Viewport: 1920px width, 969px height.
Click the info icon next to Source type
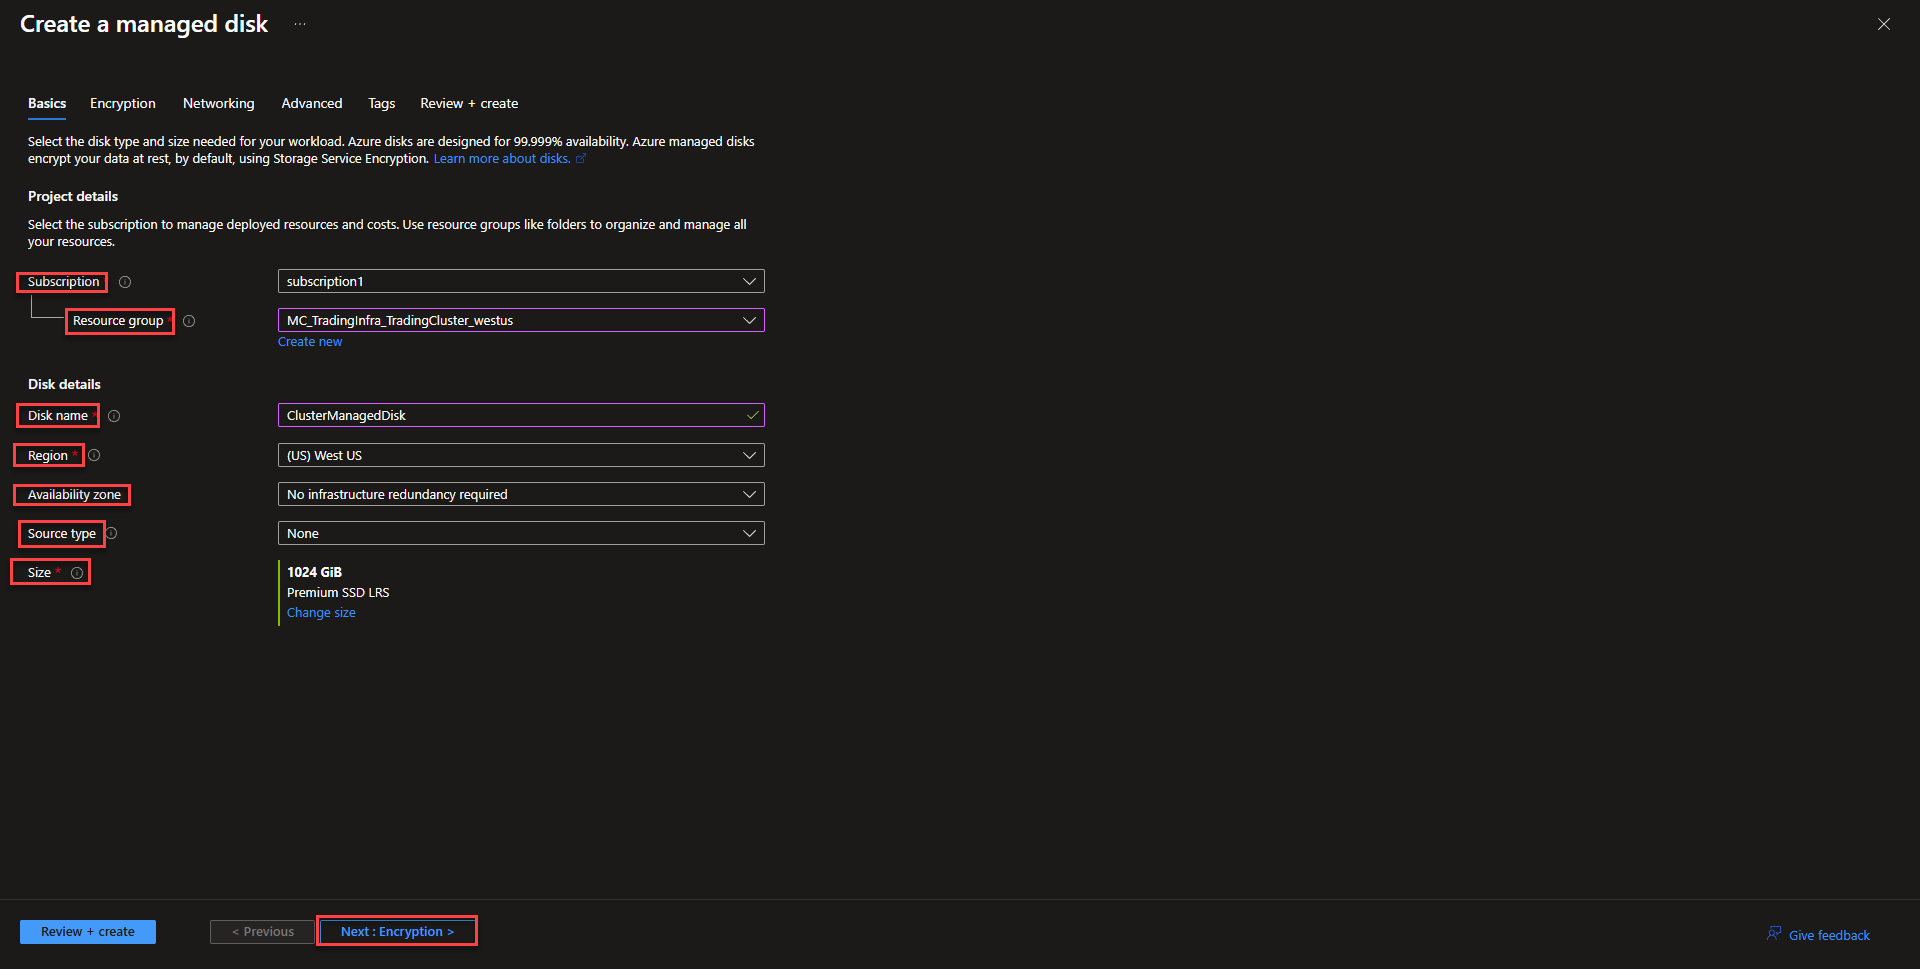point(112,533)
